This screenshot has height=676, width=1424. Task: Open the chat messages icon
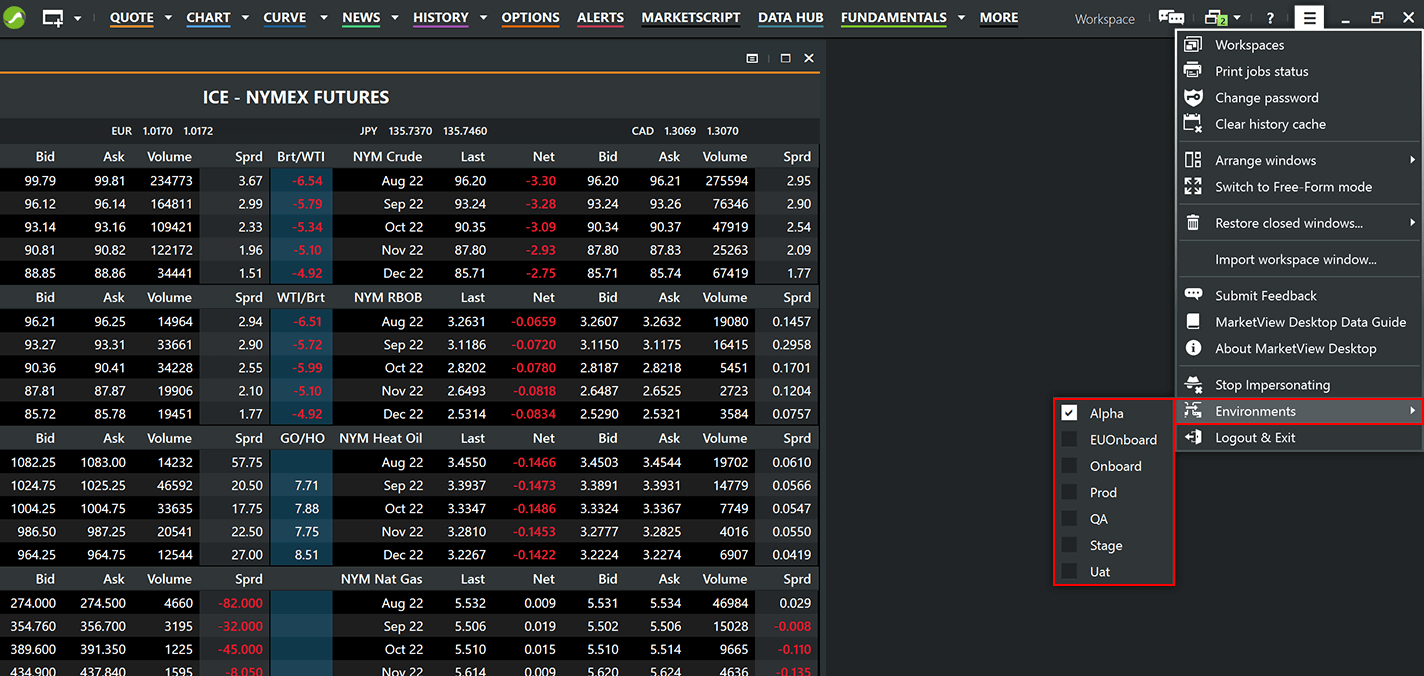pyautogui.click(x=1171, y=18)
